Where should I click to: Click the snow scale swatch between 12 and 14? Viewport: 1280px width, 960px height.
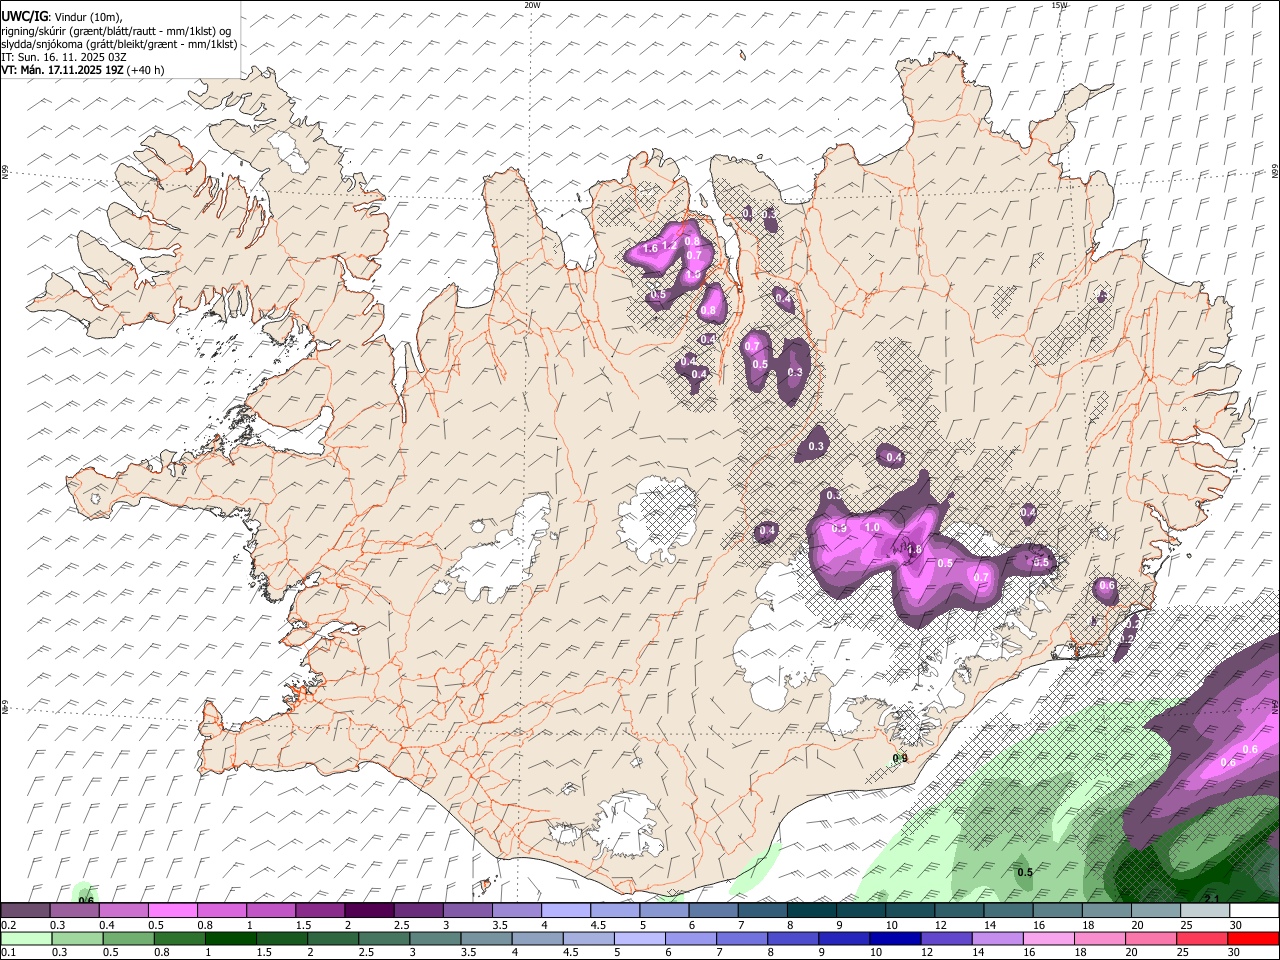pos(959,911)
